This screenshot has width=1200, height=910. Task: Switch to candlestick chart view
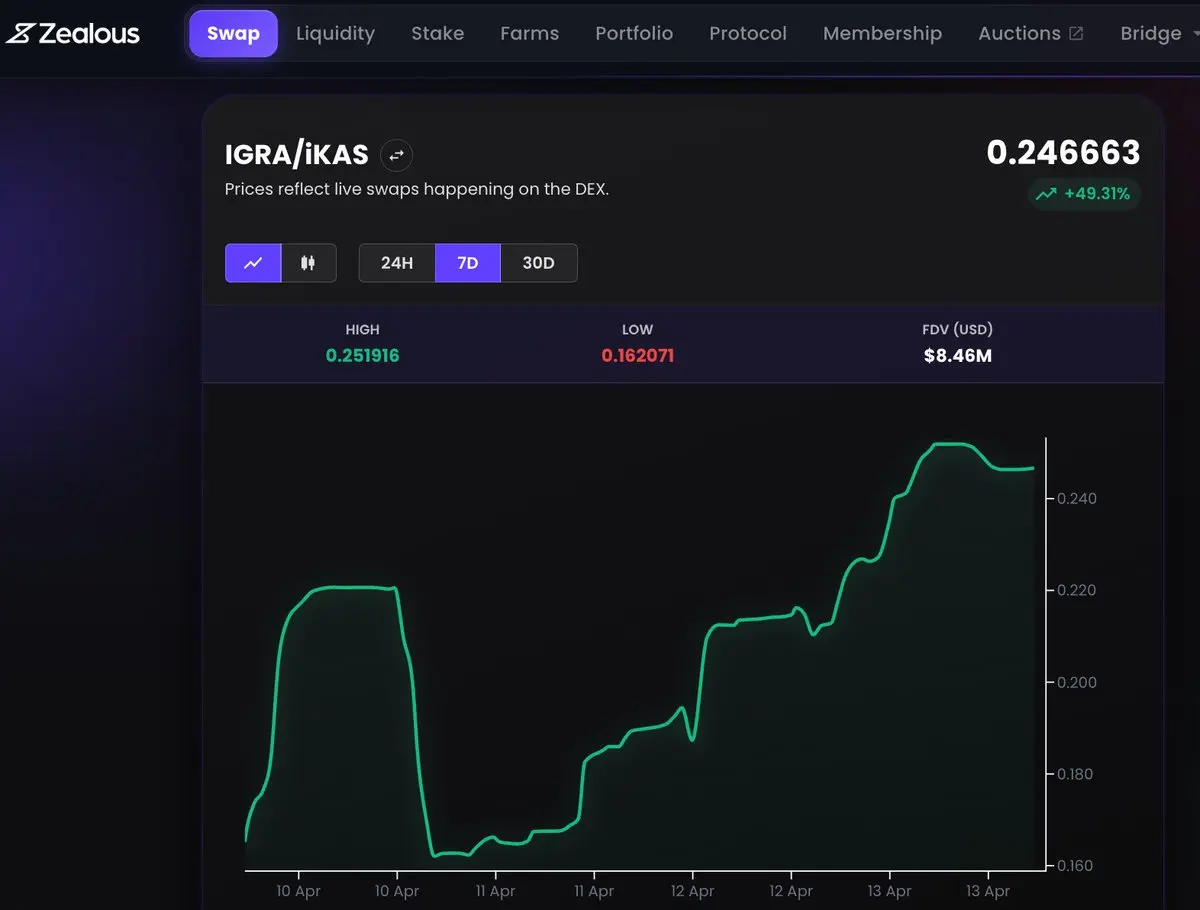point(308,263)
